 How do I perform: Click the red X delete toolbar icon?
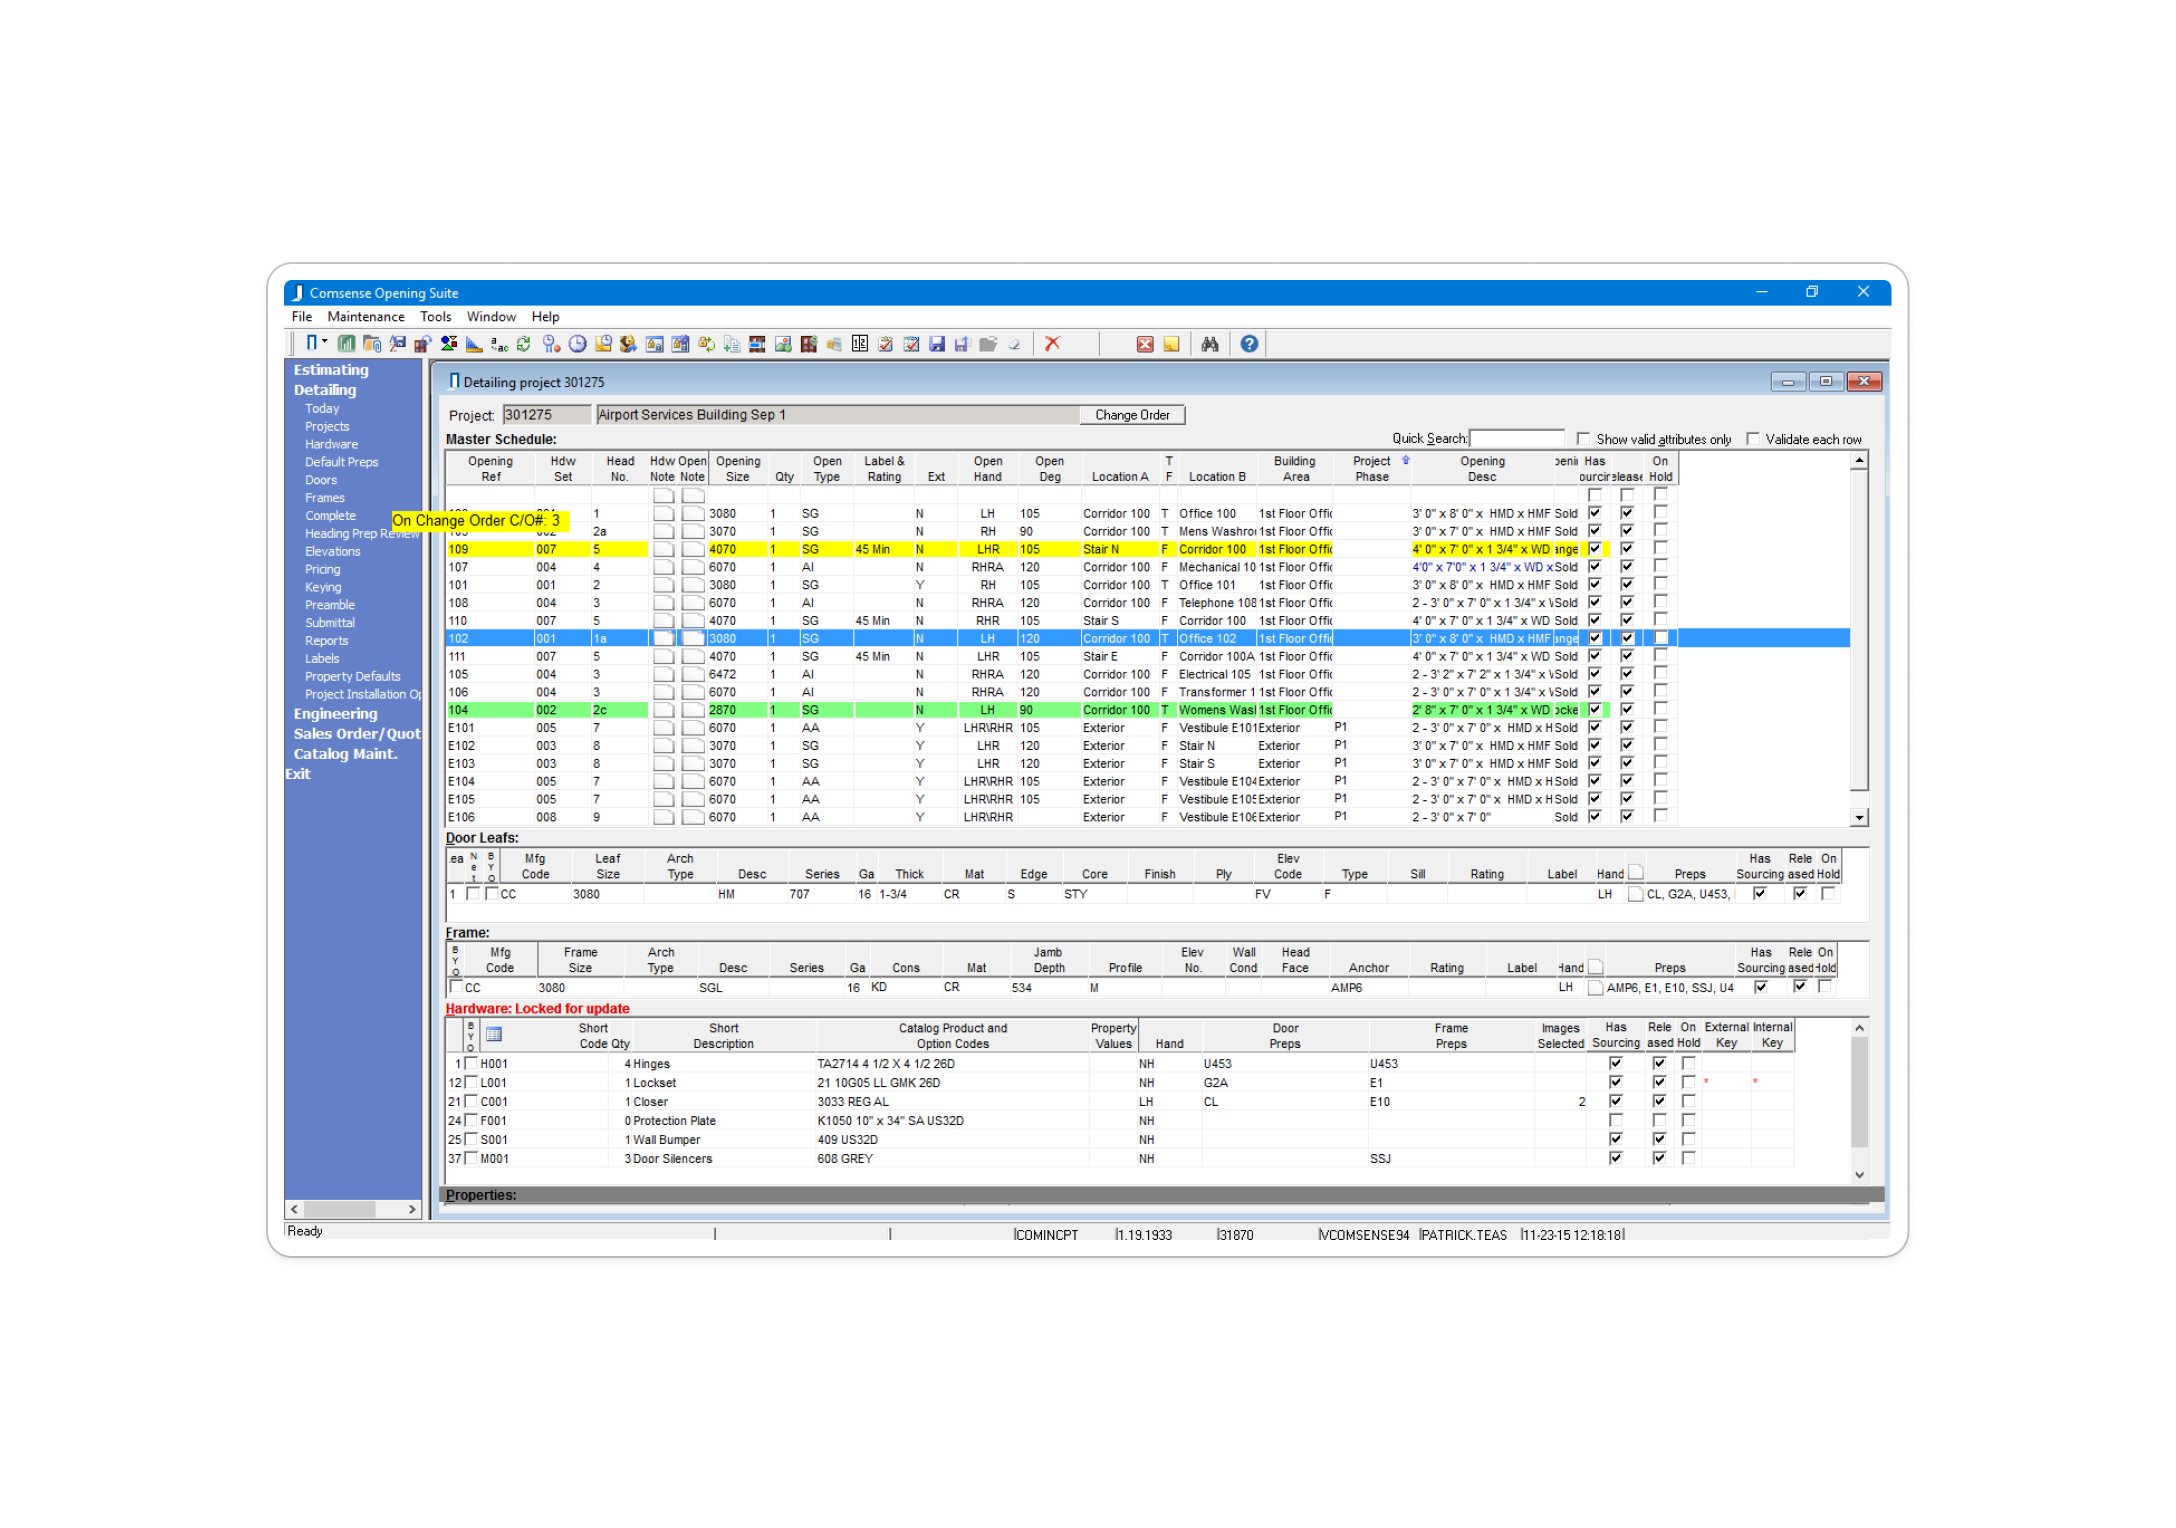(x=1052, y=344)
